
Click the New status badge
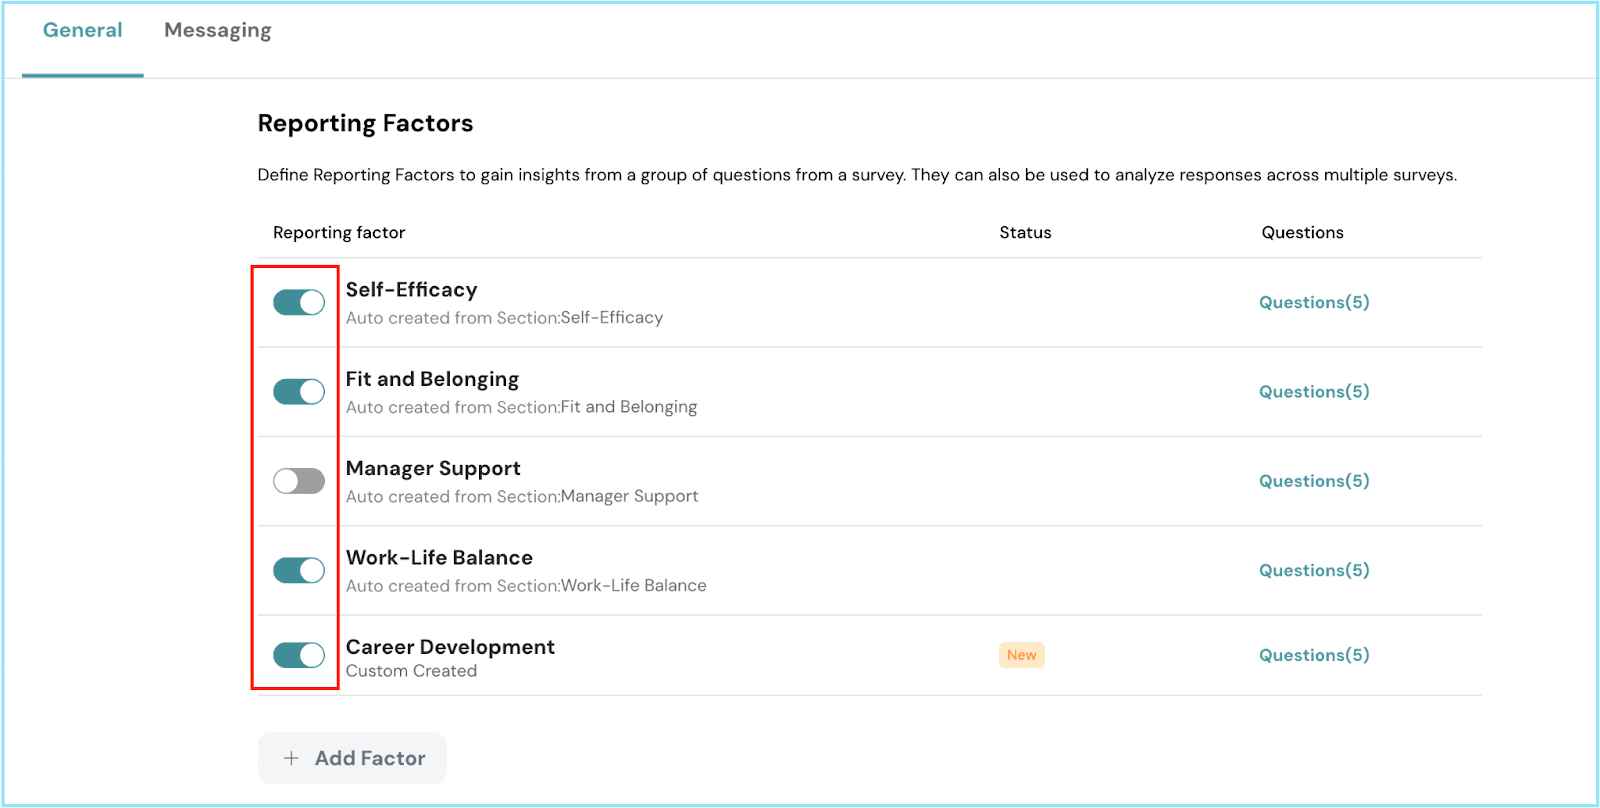pos(1021,655)
